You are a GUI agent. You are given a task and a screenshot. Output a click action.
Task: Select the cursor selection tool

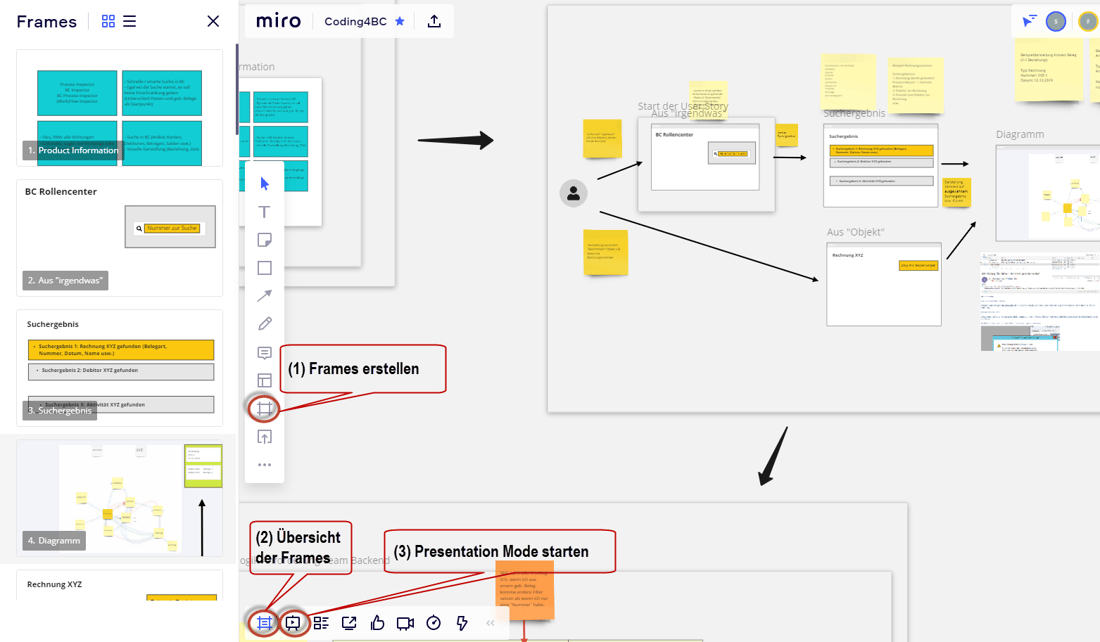click(x=264, y=184)
